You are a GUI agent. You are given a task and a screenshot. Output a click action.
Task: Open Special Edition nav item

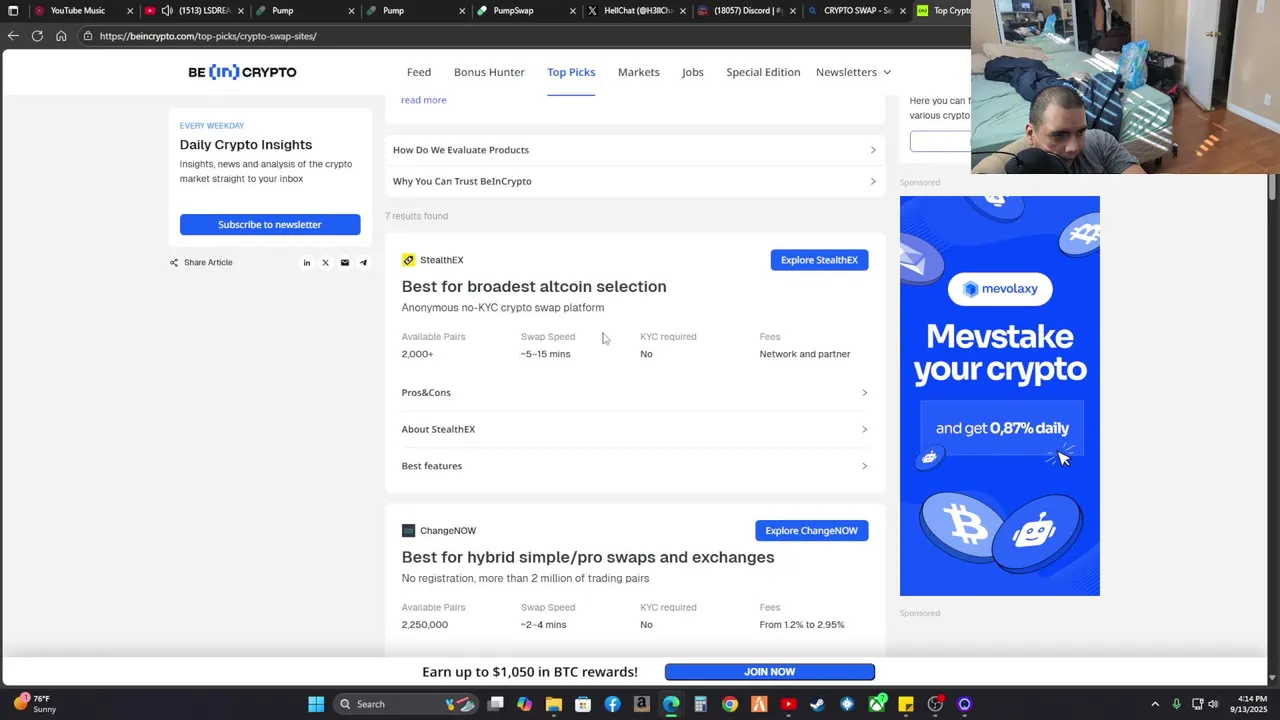763,72
